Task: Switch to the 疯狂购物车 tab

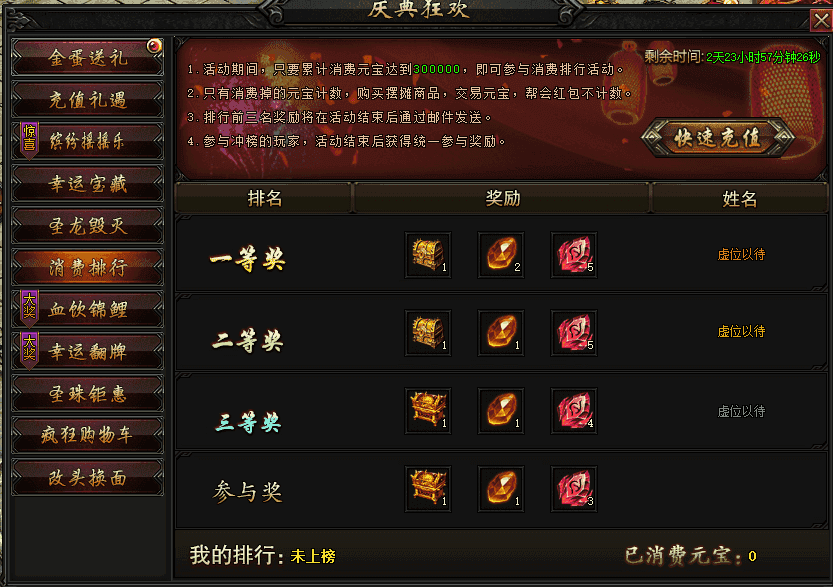Action: click(88, 435)
